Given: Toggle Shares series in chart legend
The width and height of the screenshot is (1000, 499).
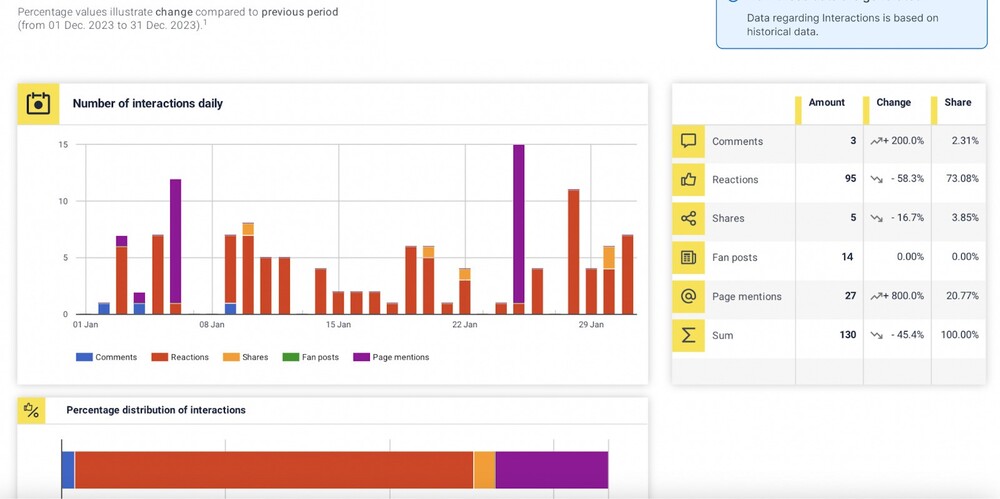Looking at the screenshot, I should pos(246,357).
